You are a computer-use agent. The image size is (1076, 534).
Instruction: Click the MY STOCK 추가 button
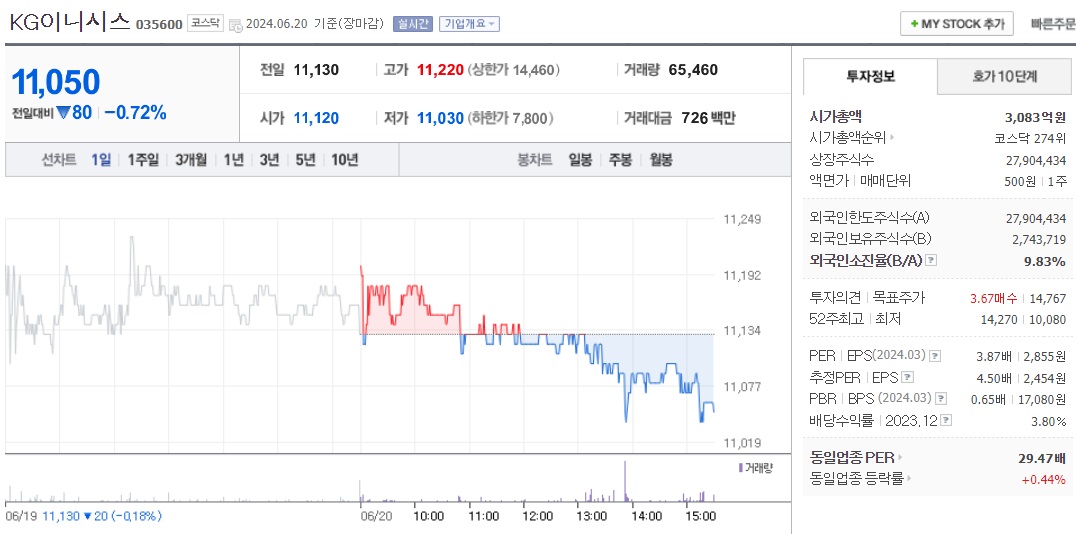(x=957, y=24)
